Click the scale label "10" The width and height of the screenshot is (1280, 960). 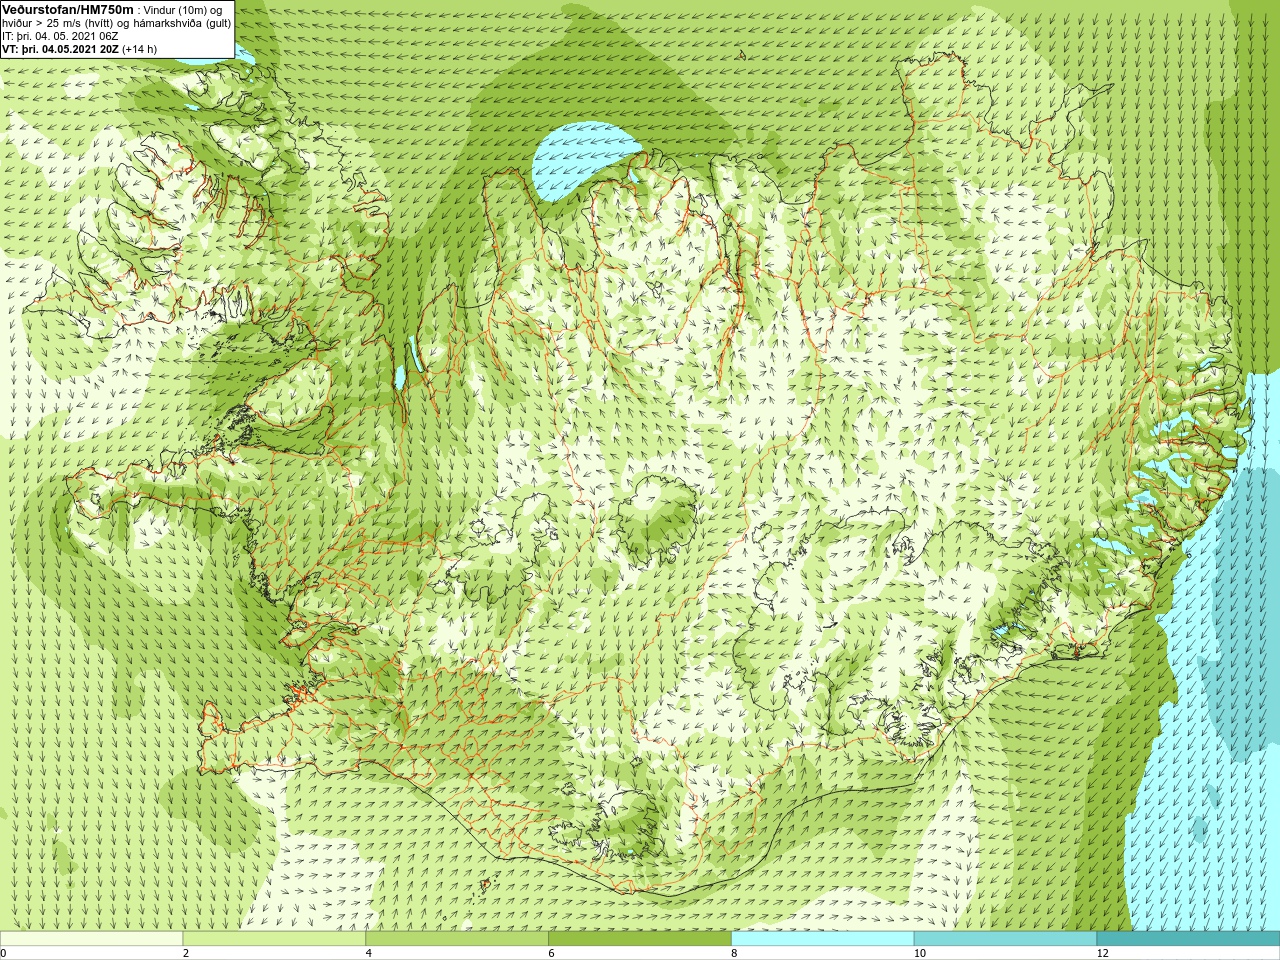tap(920, 953)
